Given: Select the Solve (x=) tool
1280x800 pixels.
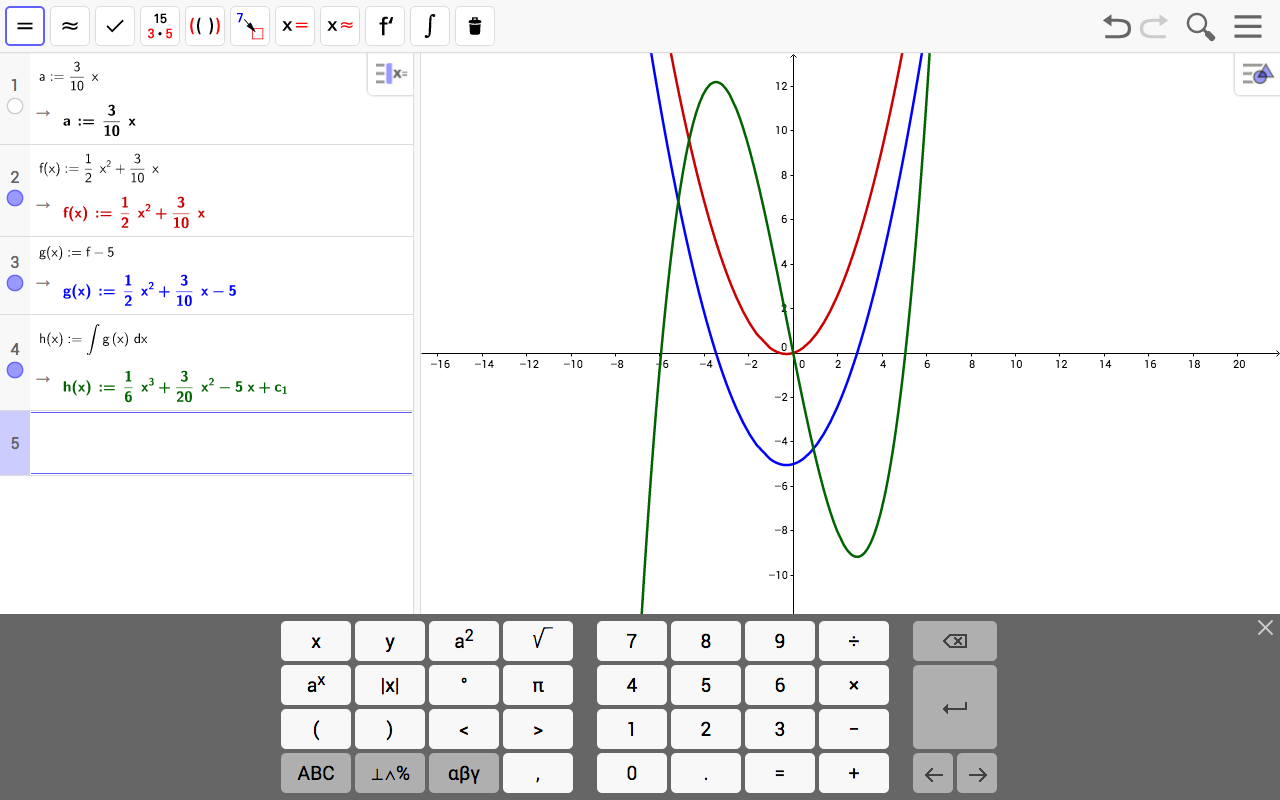Looking at the screenshot, I should click(x=295, y=26).
